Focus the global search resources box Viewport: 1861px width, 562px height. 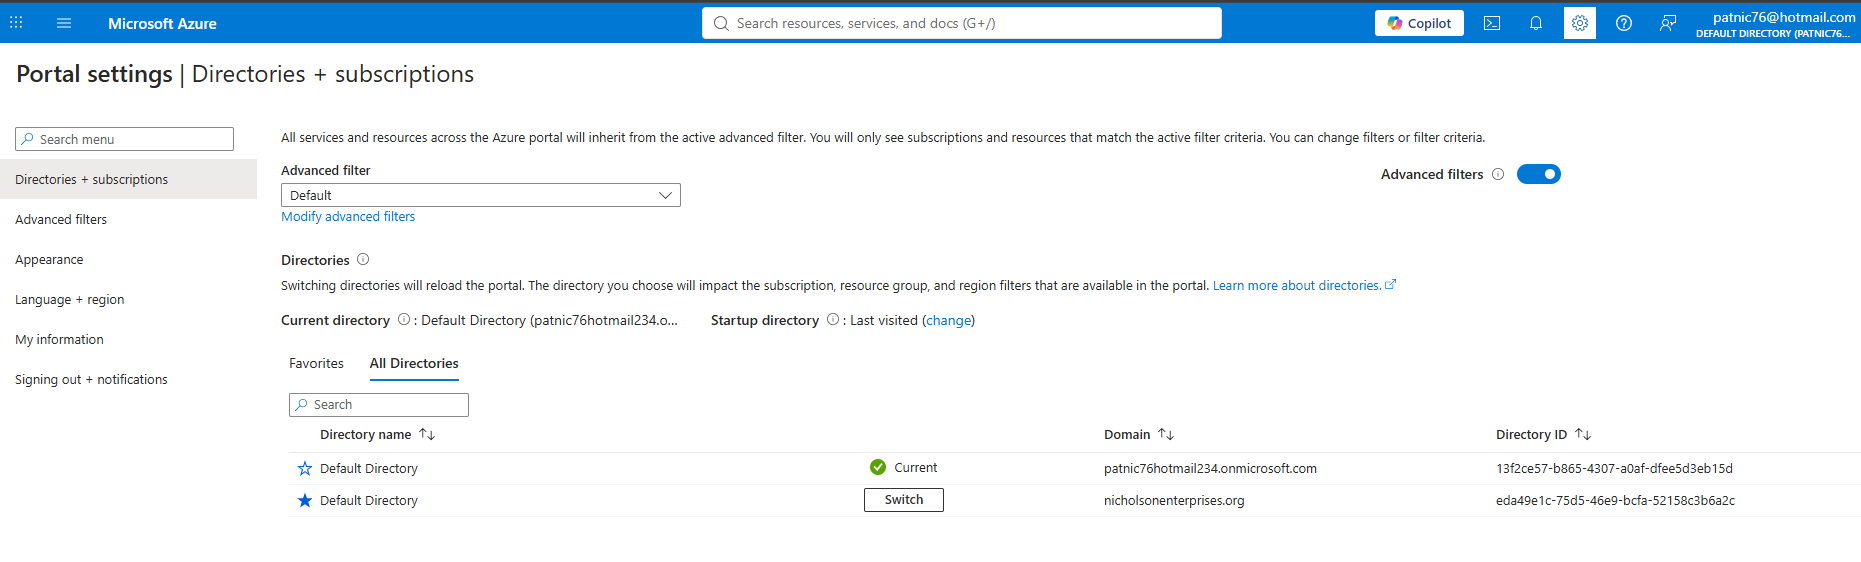coord(962,23)
